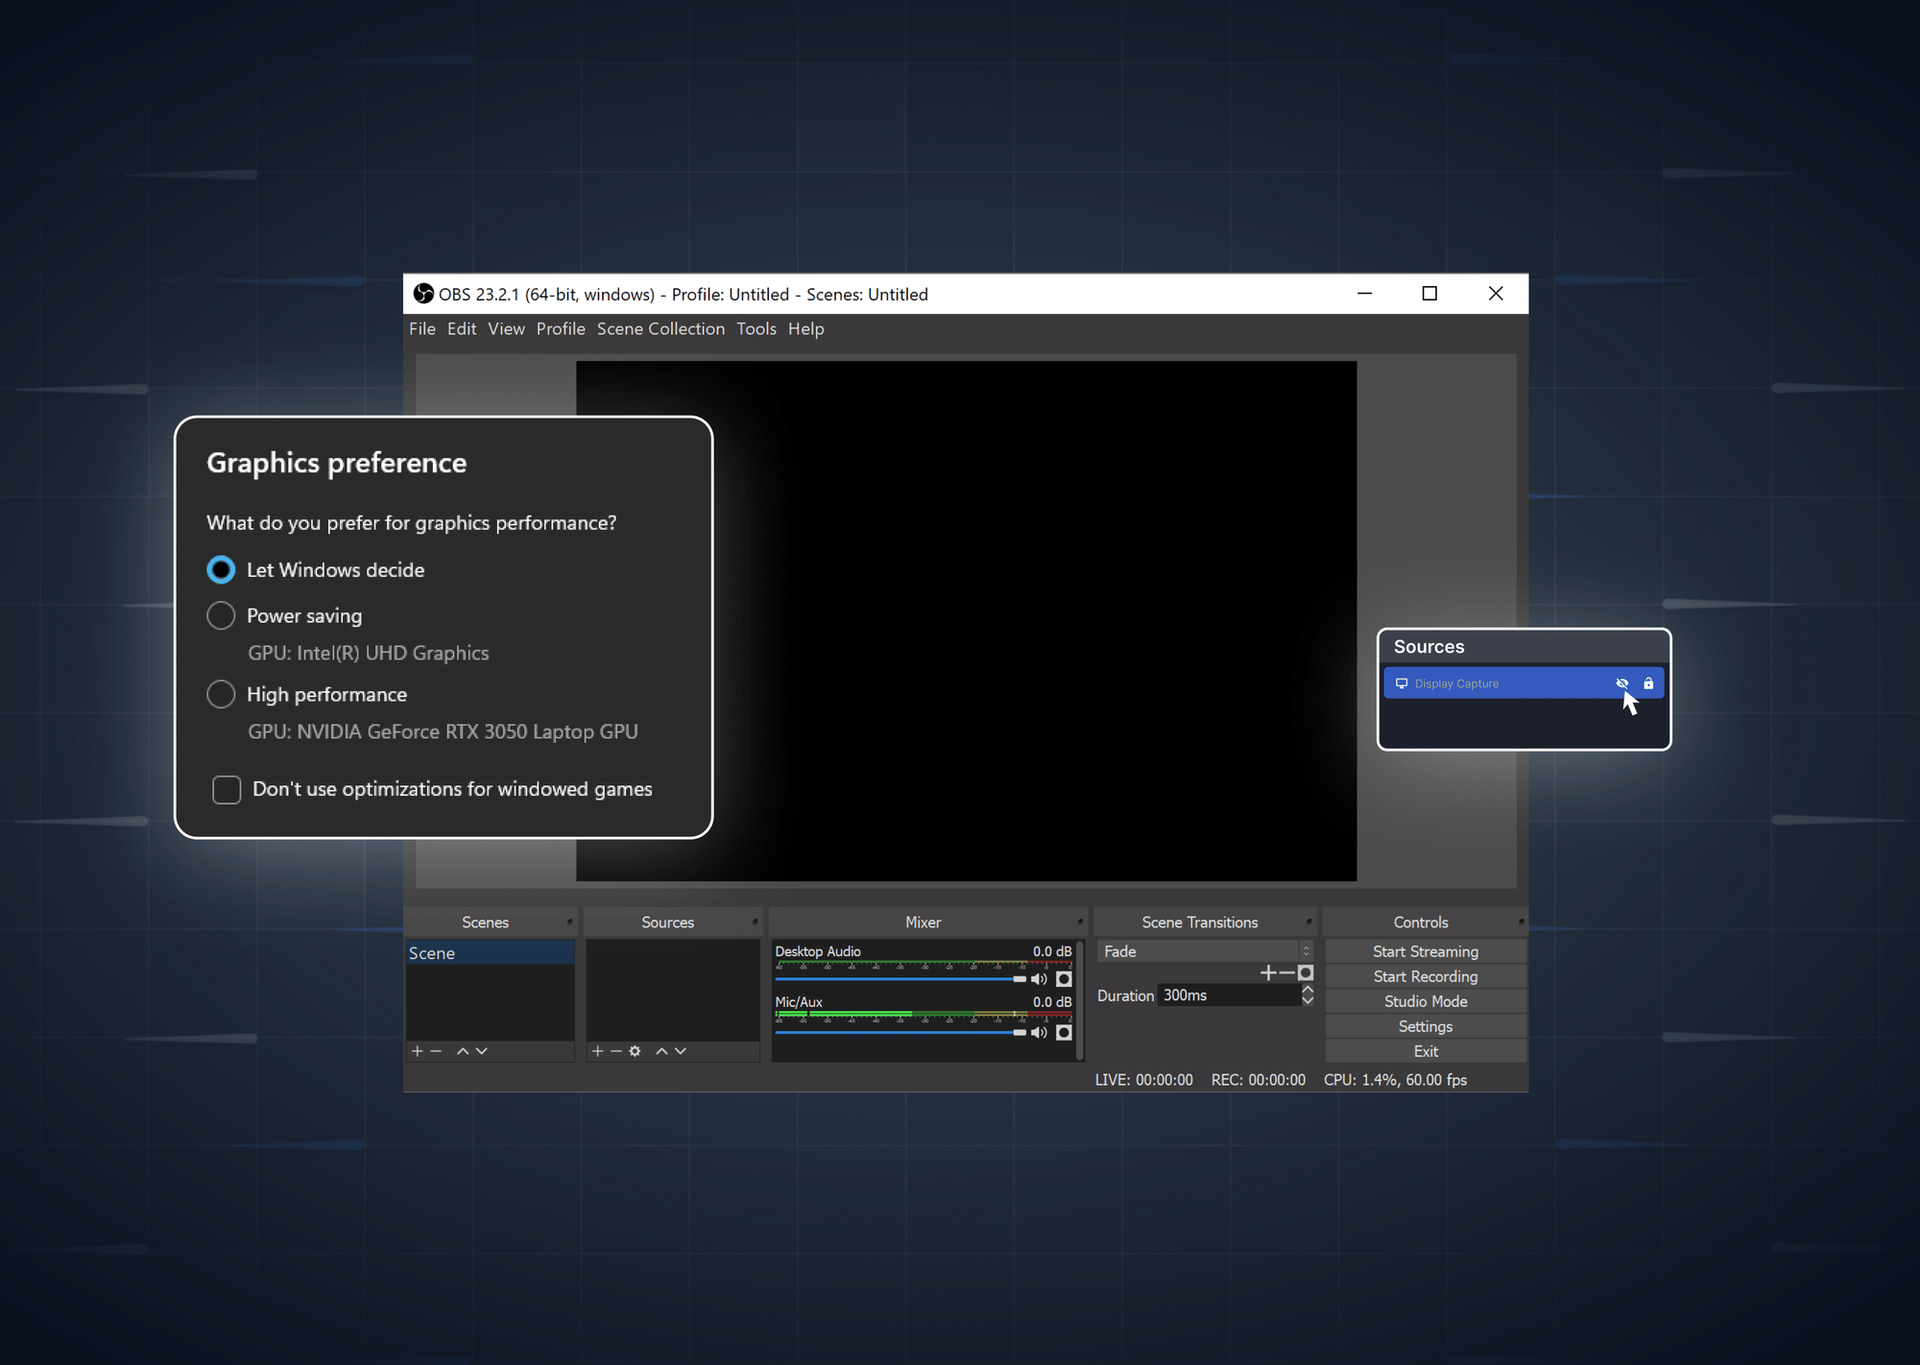This screenshot has width=1920, height=1365.
Task: Lock the Display Capture source
Action: pos(1648,683)
